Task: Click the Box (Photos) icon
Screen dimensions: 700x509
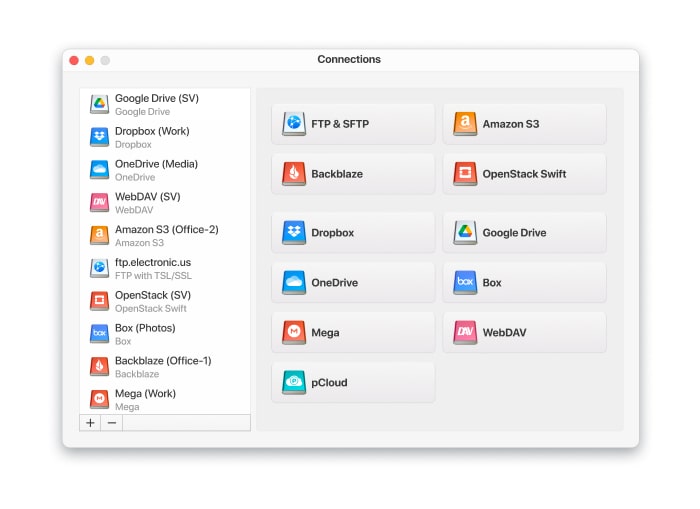Action: (99, 334)
